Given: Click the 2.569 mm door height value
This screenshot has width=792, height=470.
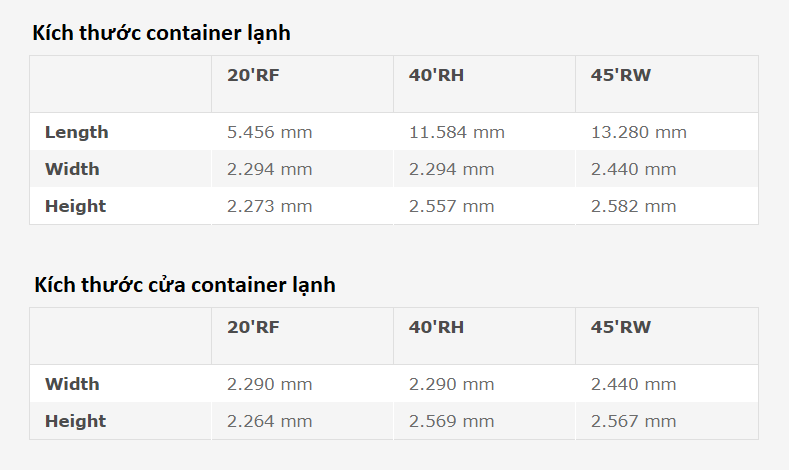Looking at the screenshot, I should 451,421.
